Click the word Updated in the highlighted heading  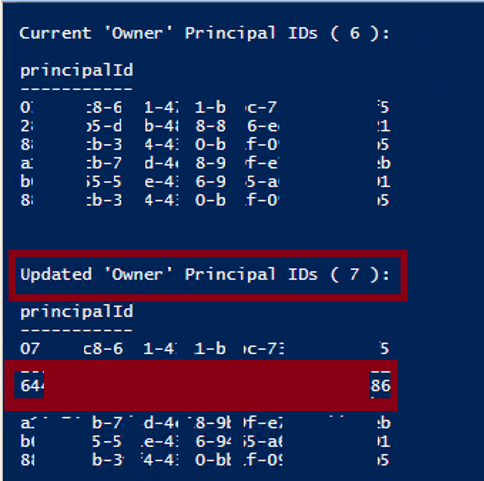[x=56, y=275]
